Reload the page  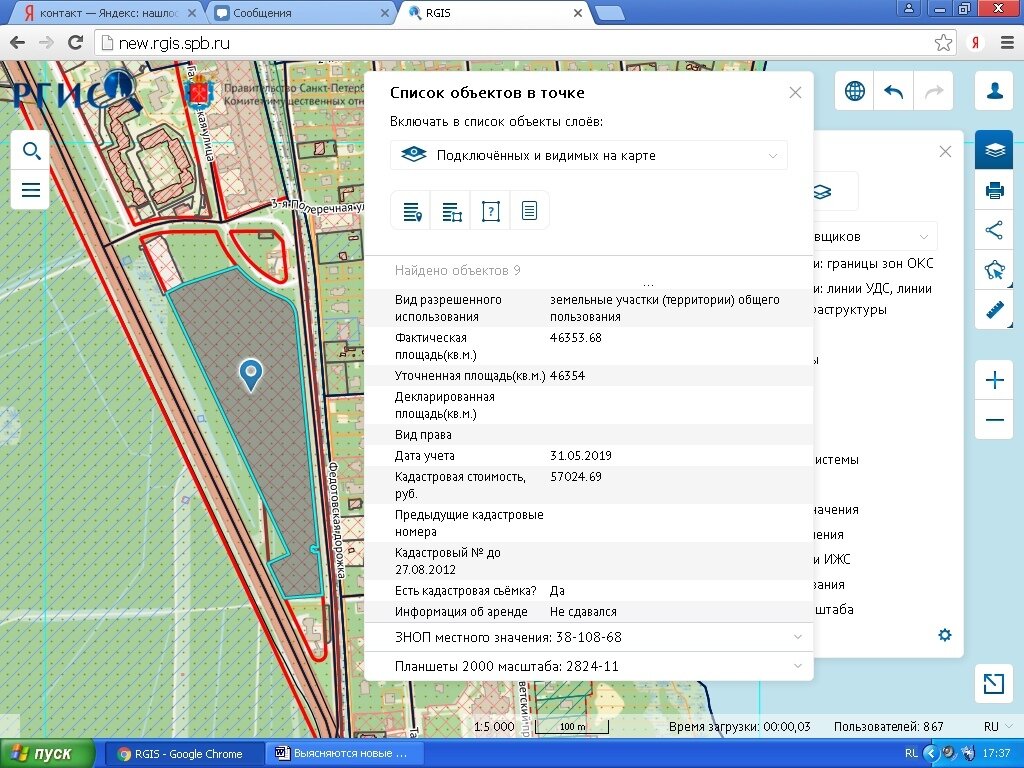pos(76,43)
